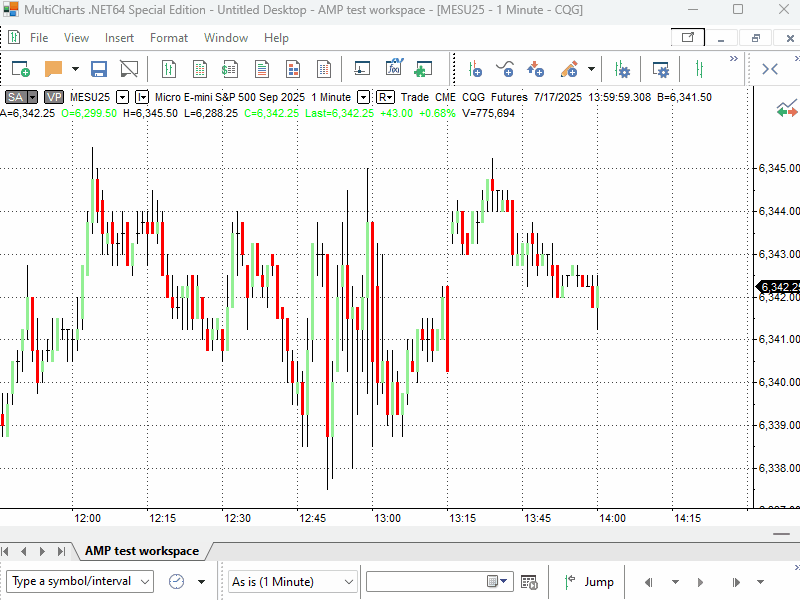Screen dimensions: 800x600
Task: Open the Insert menu
Action: point(119,38)
